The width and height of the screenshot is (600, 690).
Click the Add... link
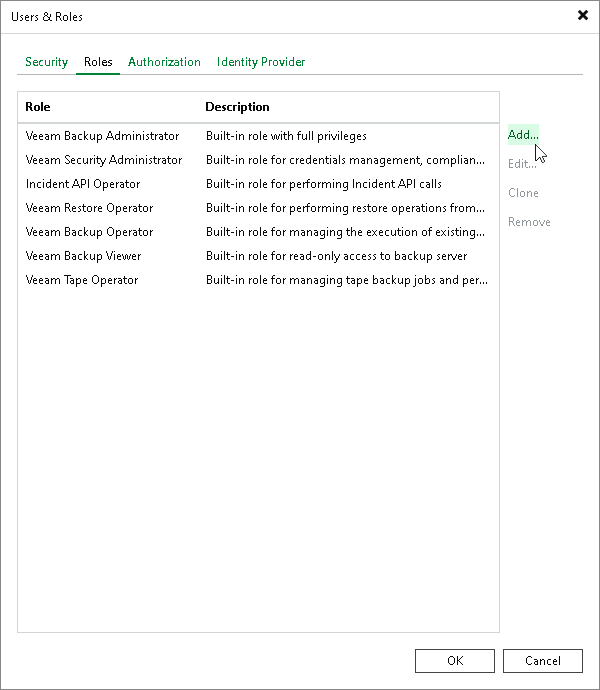point(523,135)
